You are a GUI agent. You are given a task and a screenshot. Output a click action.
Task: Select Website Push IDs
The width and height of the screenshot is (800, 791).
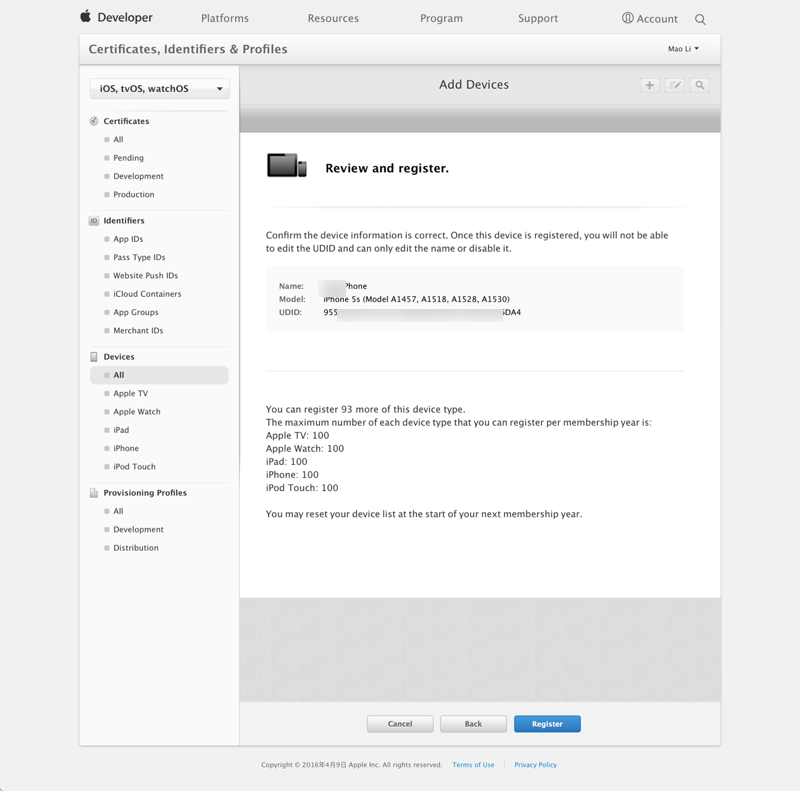[x=145, y=276]
